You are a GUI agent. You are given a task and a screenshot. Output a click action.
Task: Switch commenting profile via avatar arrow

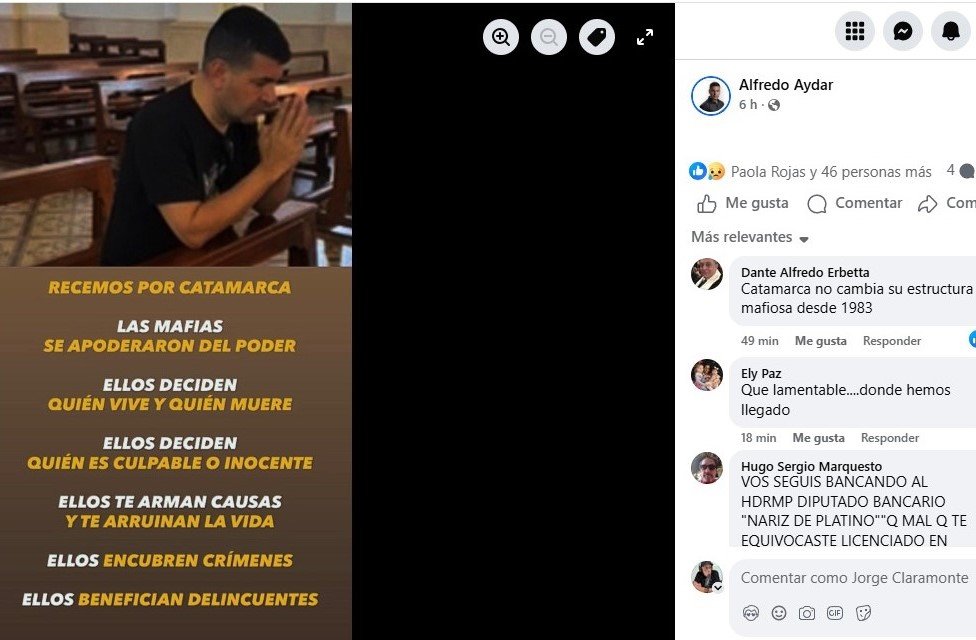[x=718, y=587]
